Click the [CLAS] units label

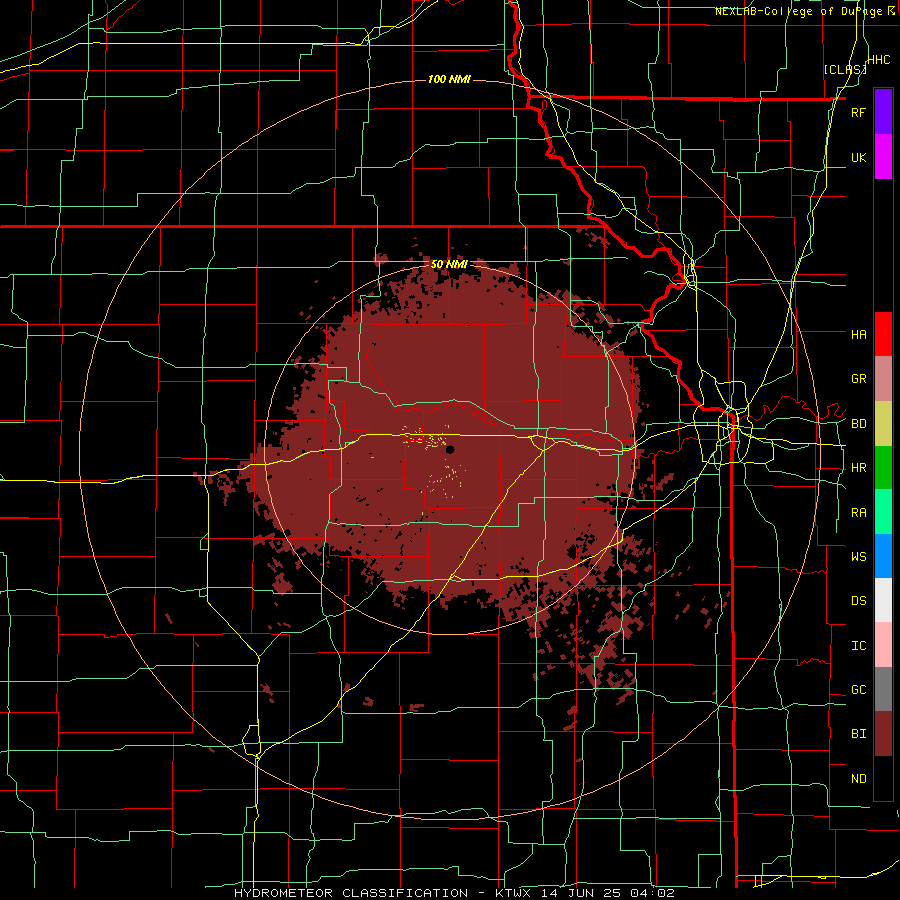pyautogui.click(x=845, y=69)
